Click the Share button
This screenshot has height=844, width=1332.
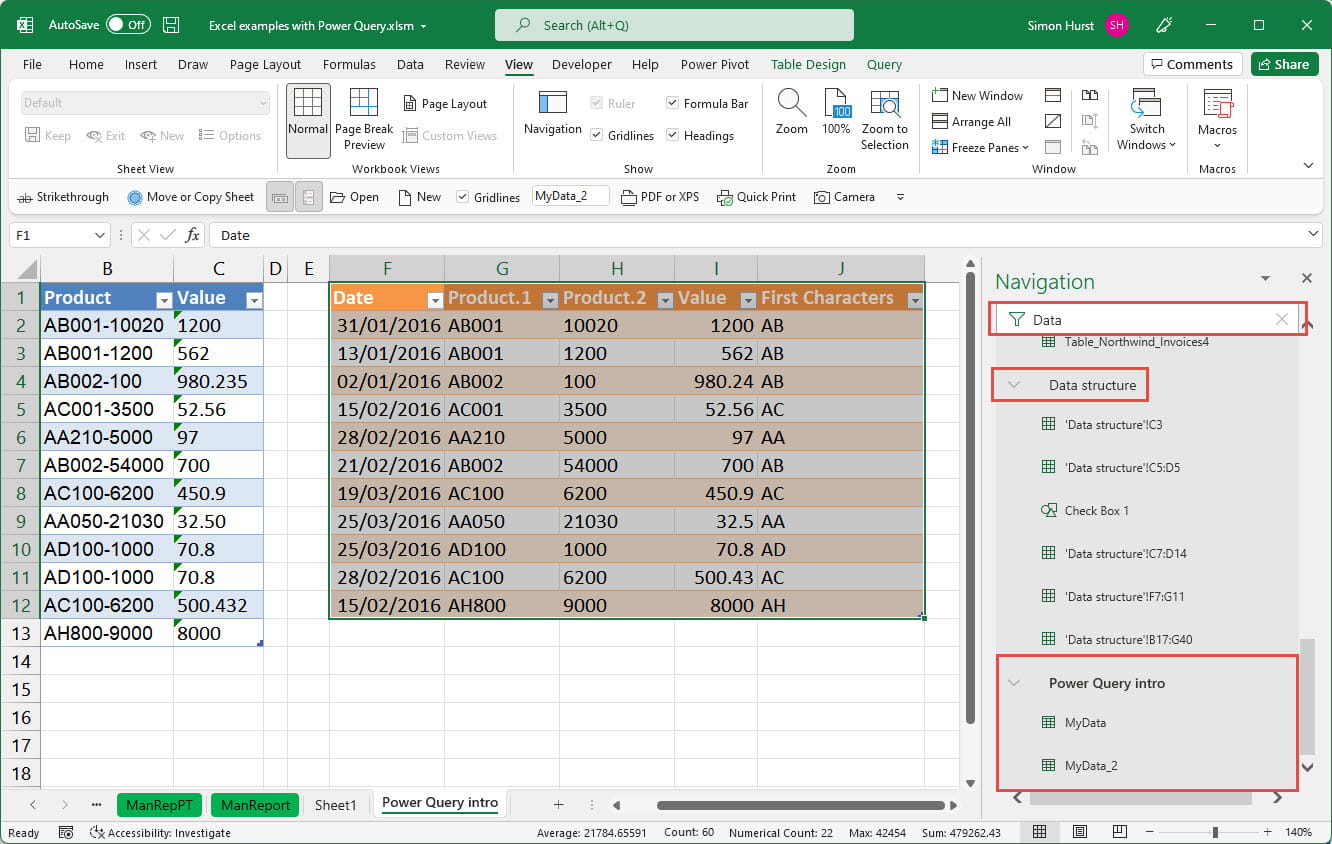(x=1283, y=64)
